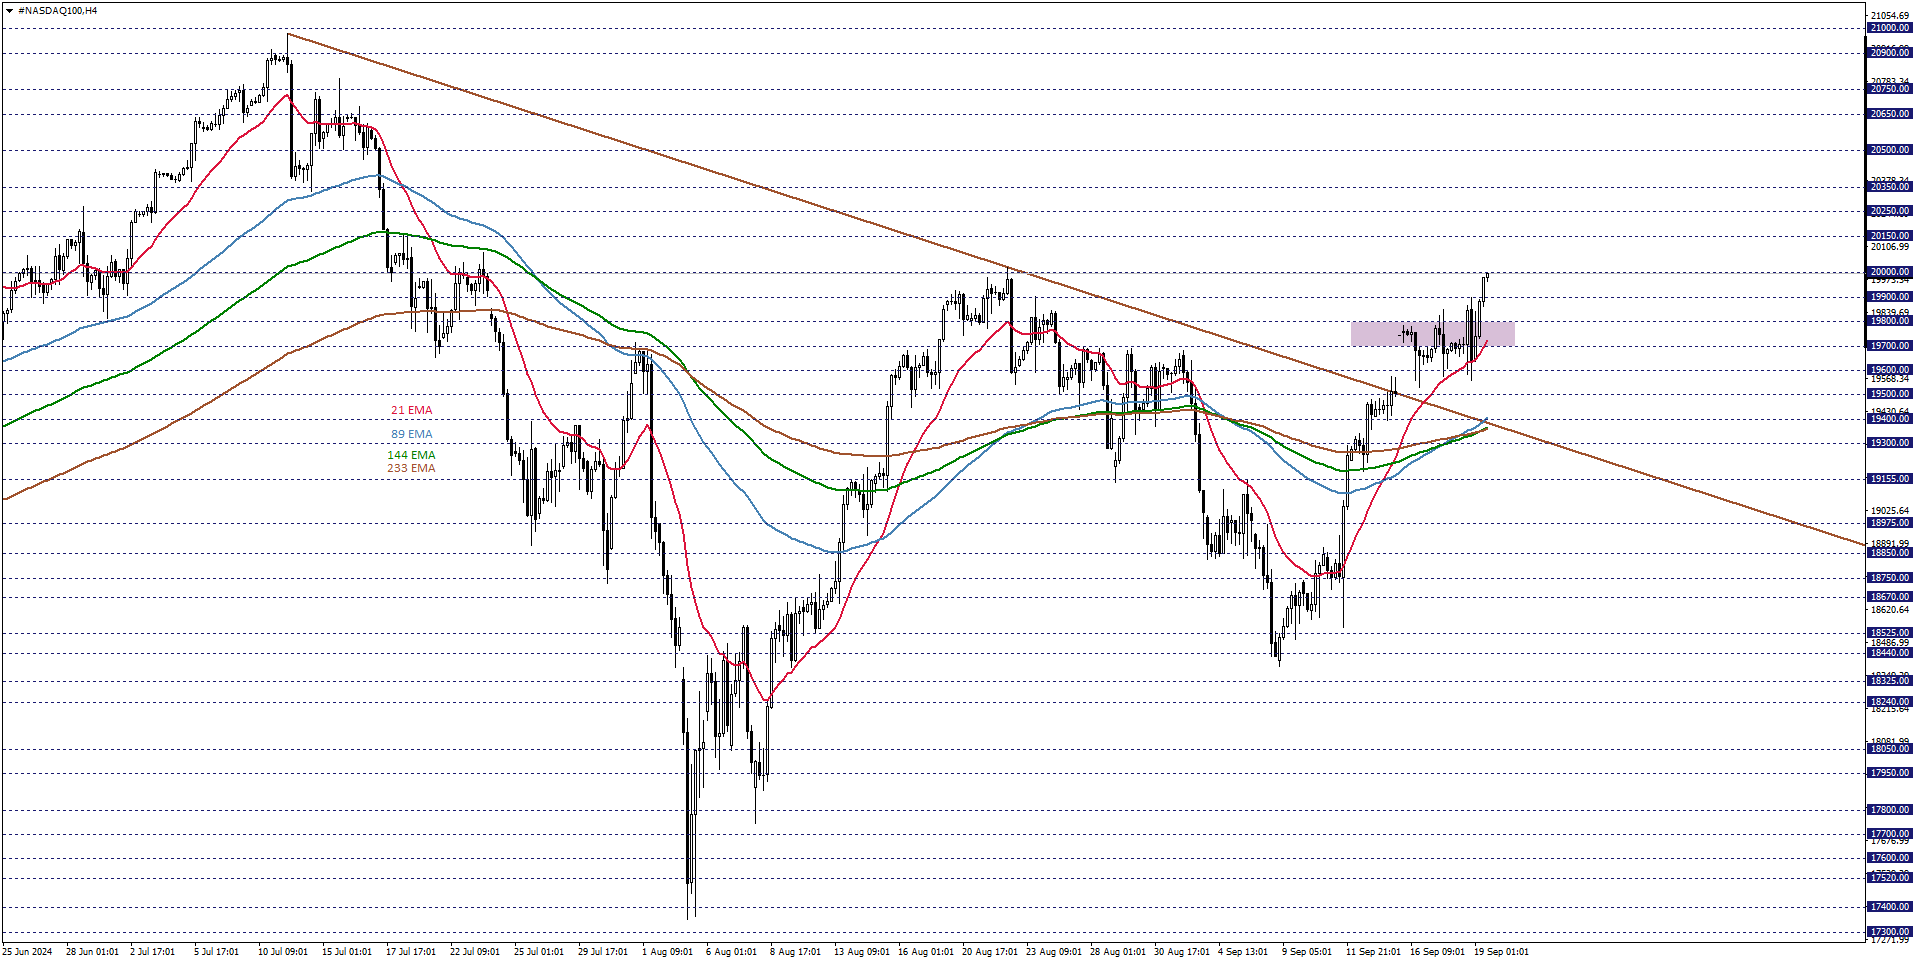Click the 18975.00 price level label

1890,523
